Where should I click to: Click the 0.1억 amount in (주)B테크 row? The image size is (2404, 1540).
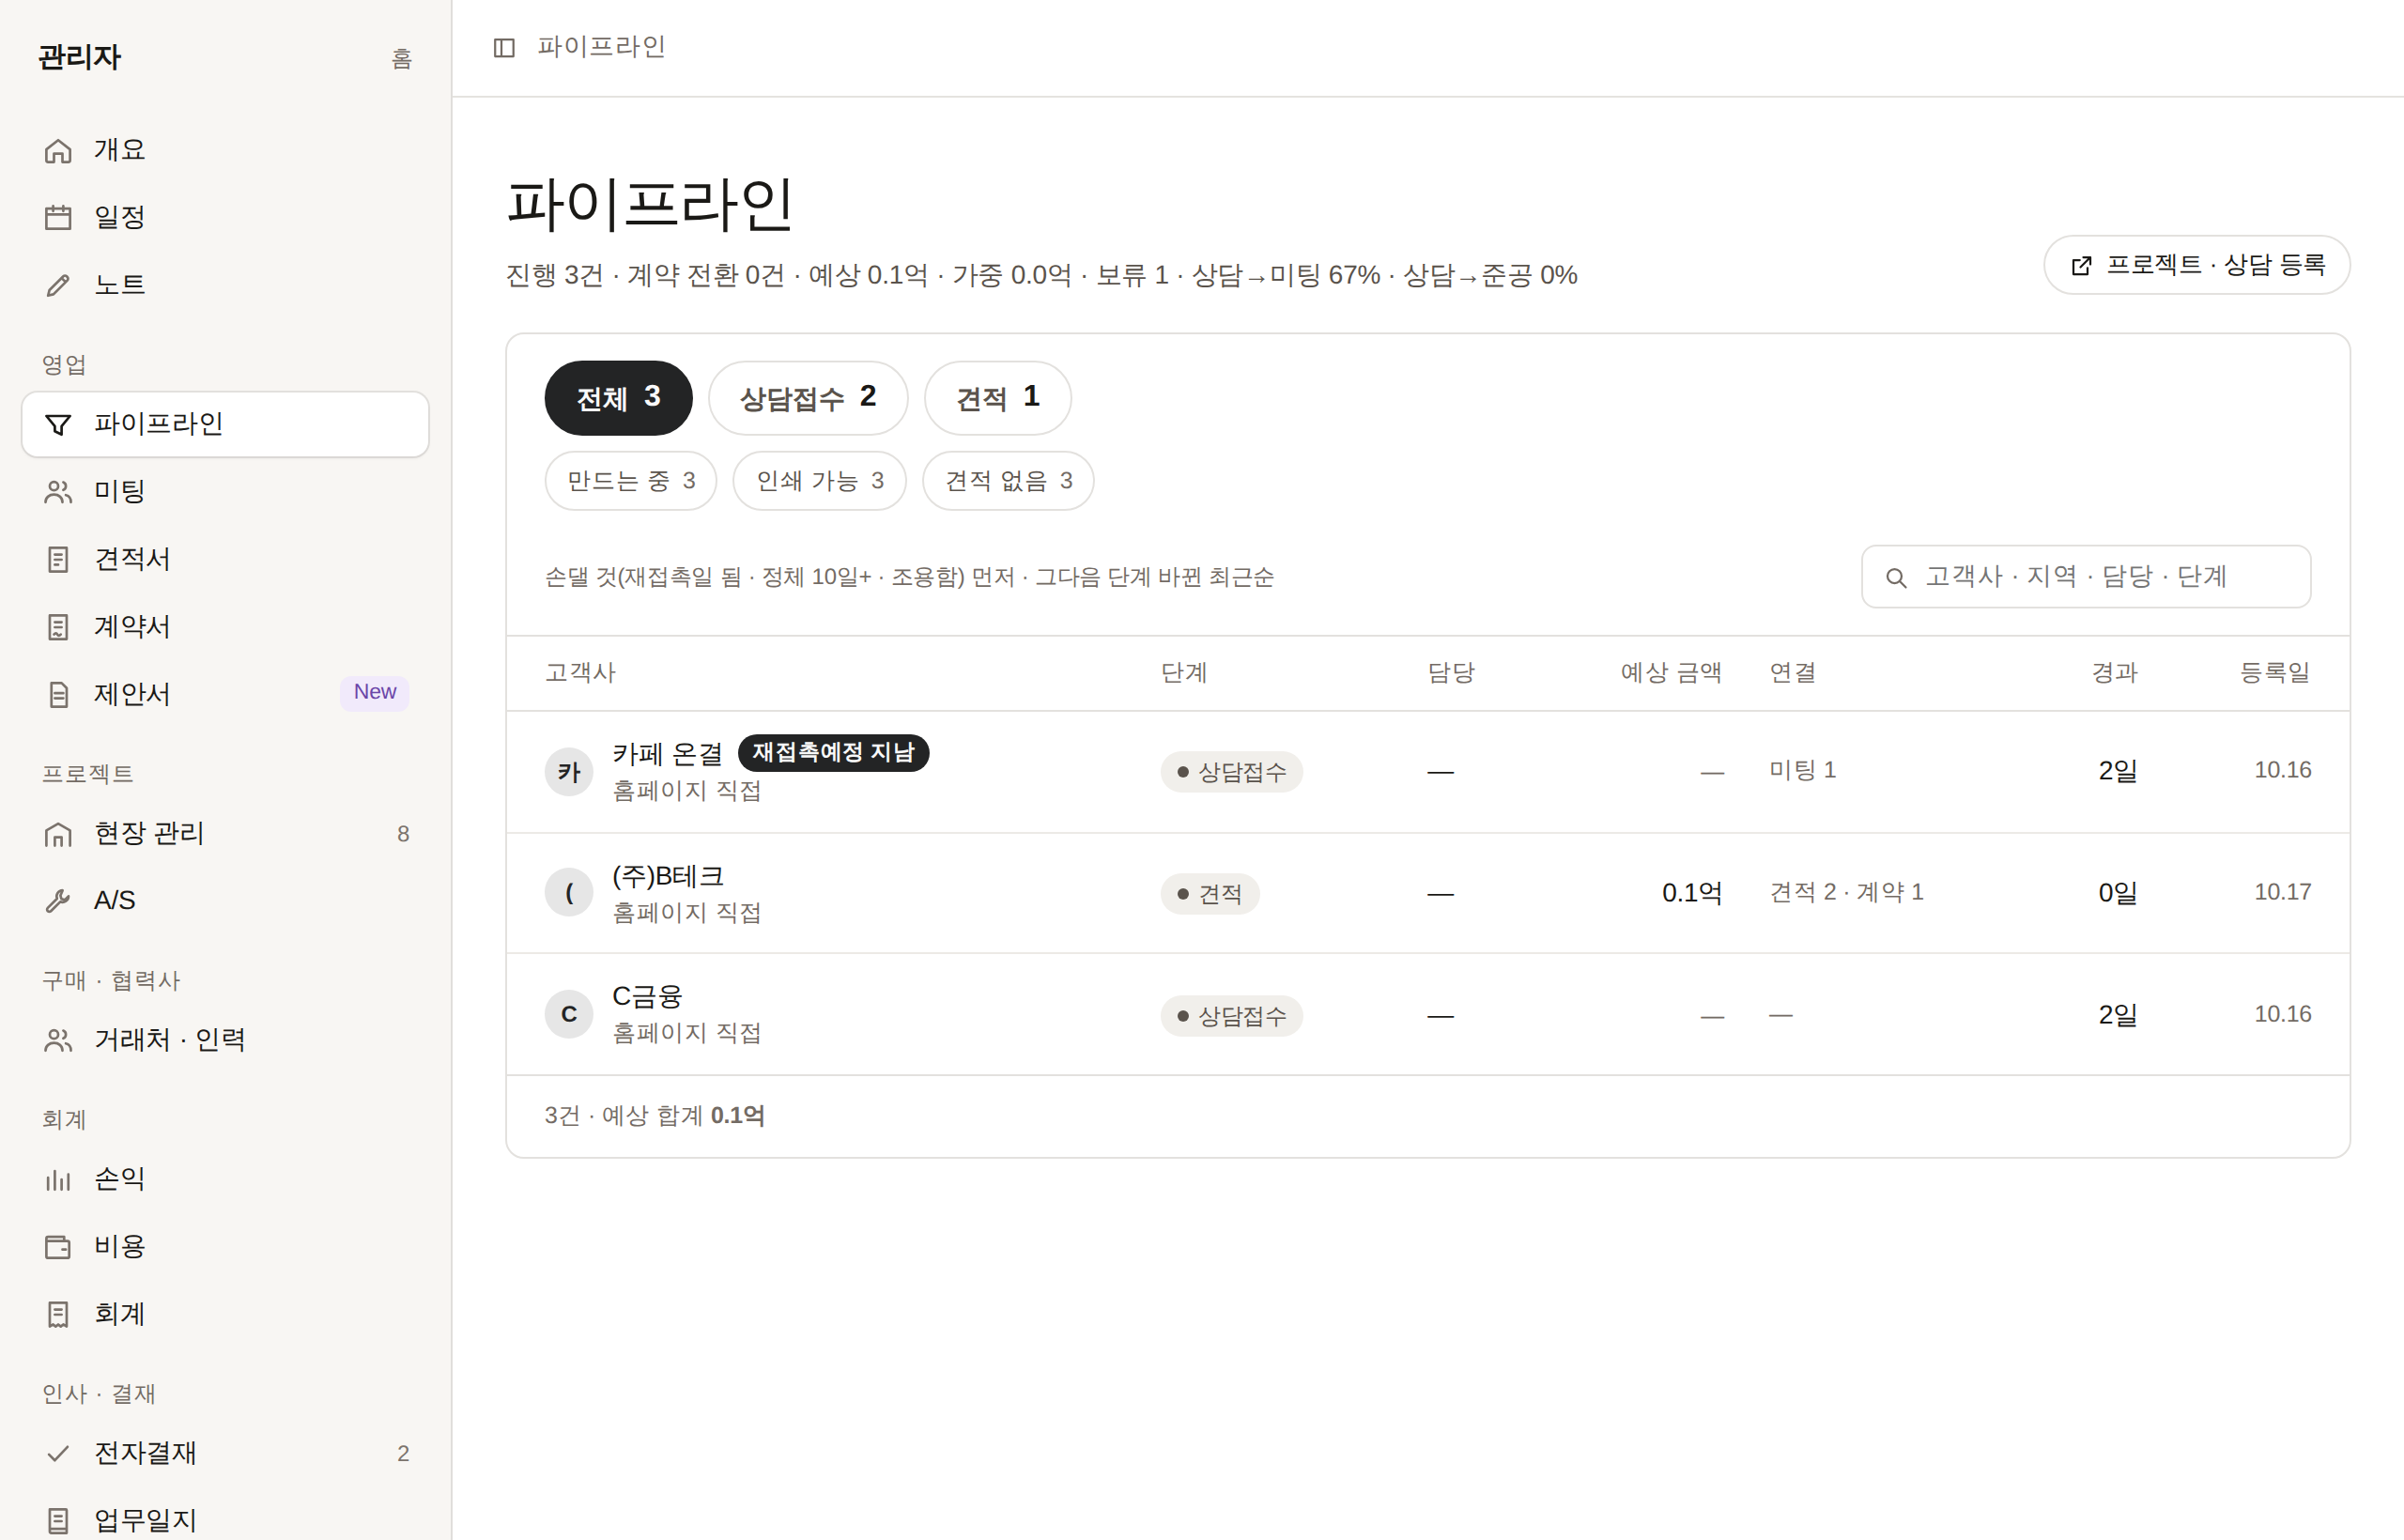tap(1692, 893)
